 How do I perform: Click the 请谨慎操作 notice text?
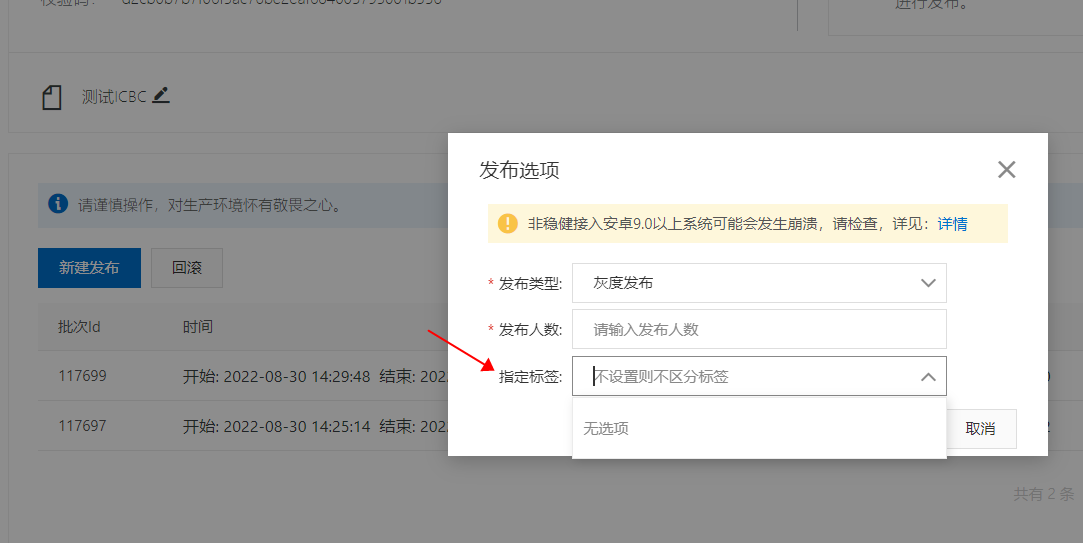[x=210, y=205]
